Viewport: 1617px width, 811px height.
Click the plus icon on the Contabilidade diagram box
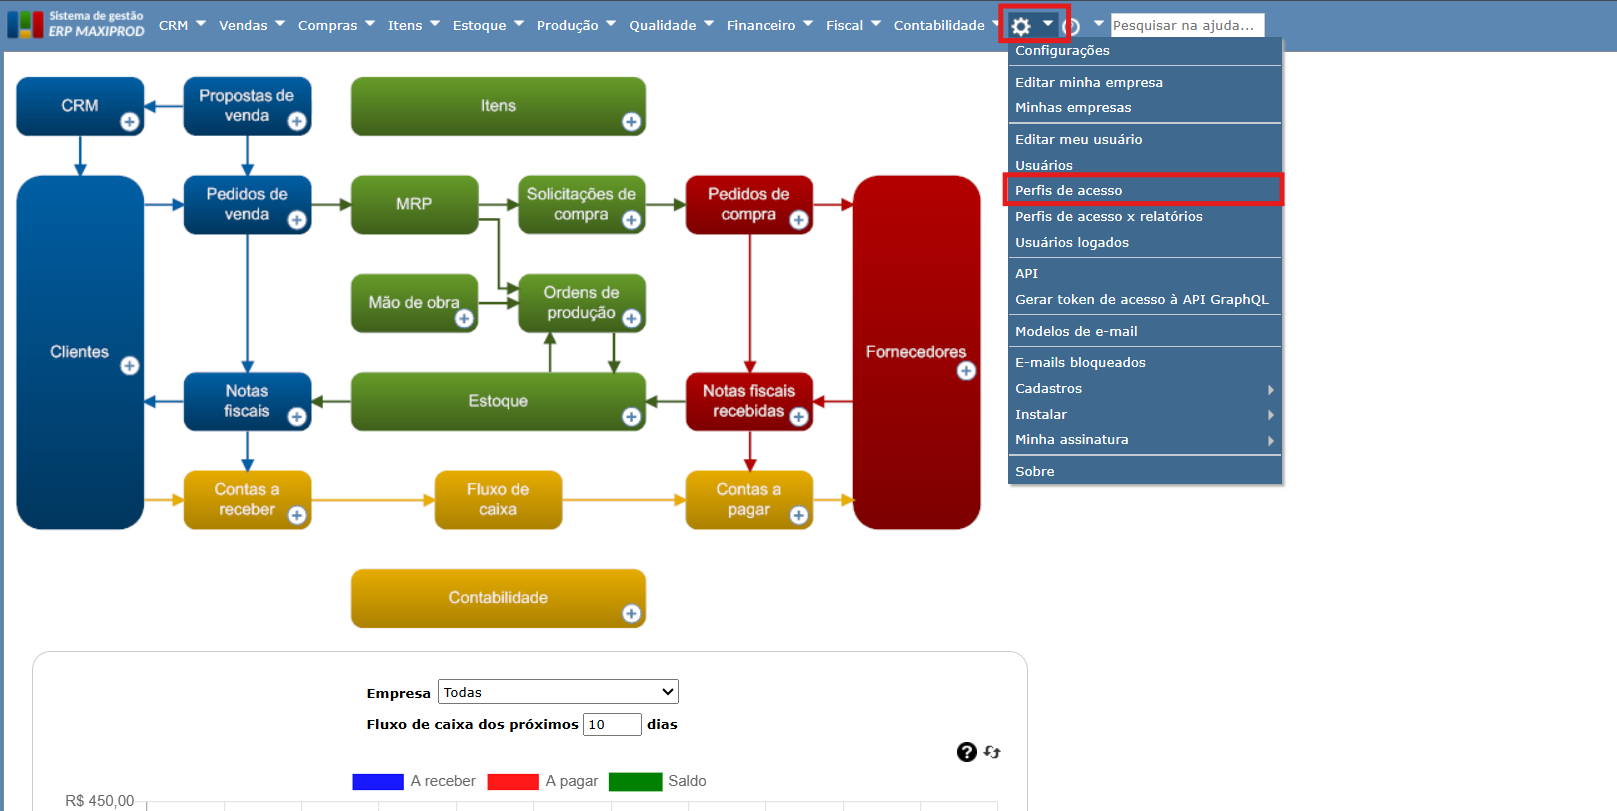(x=631, y=613)
